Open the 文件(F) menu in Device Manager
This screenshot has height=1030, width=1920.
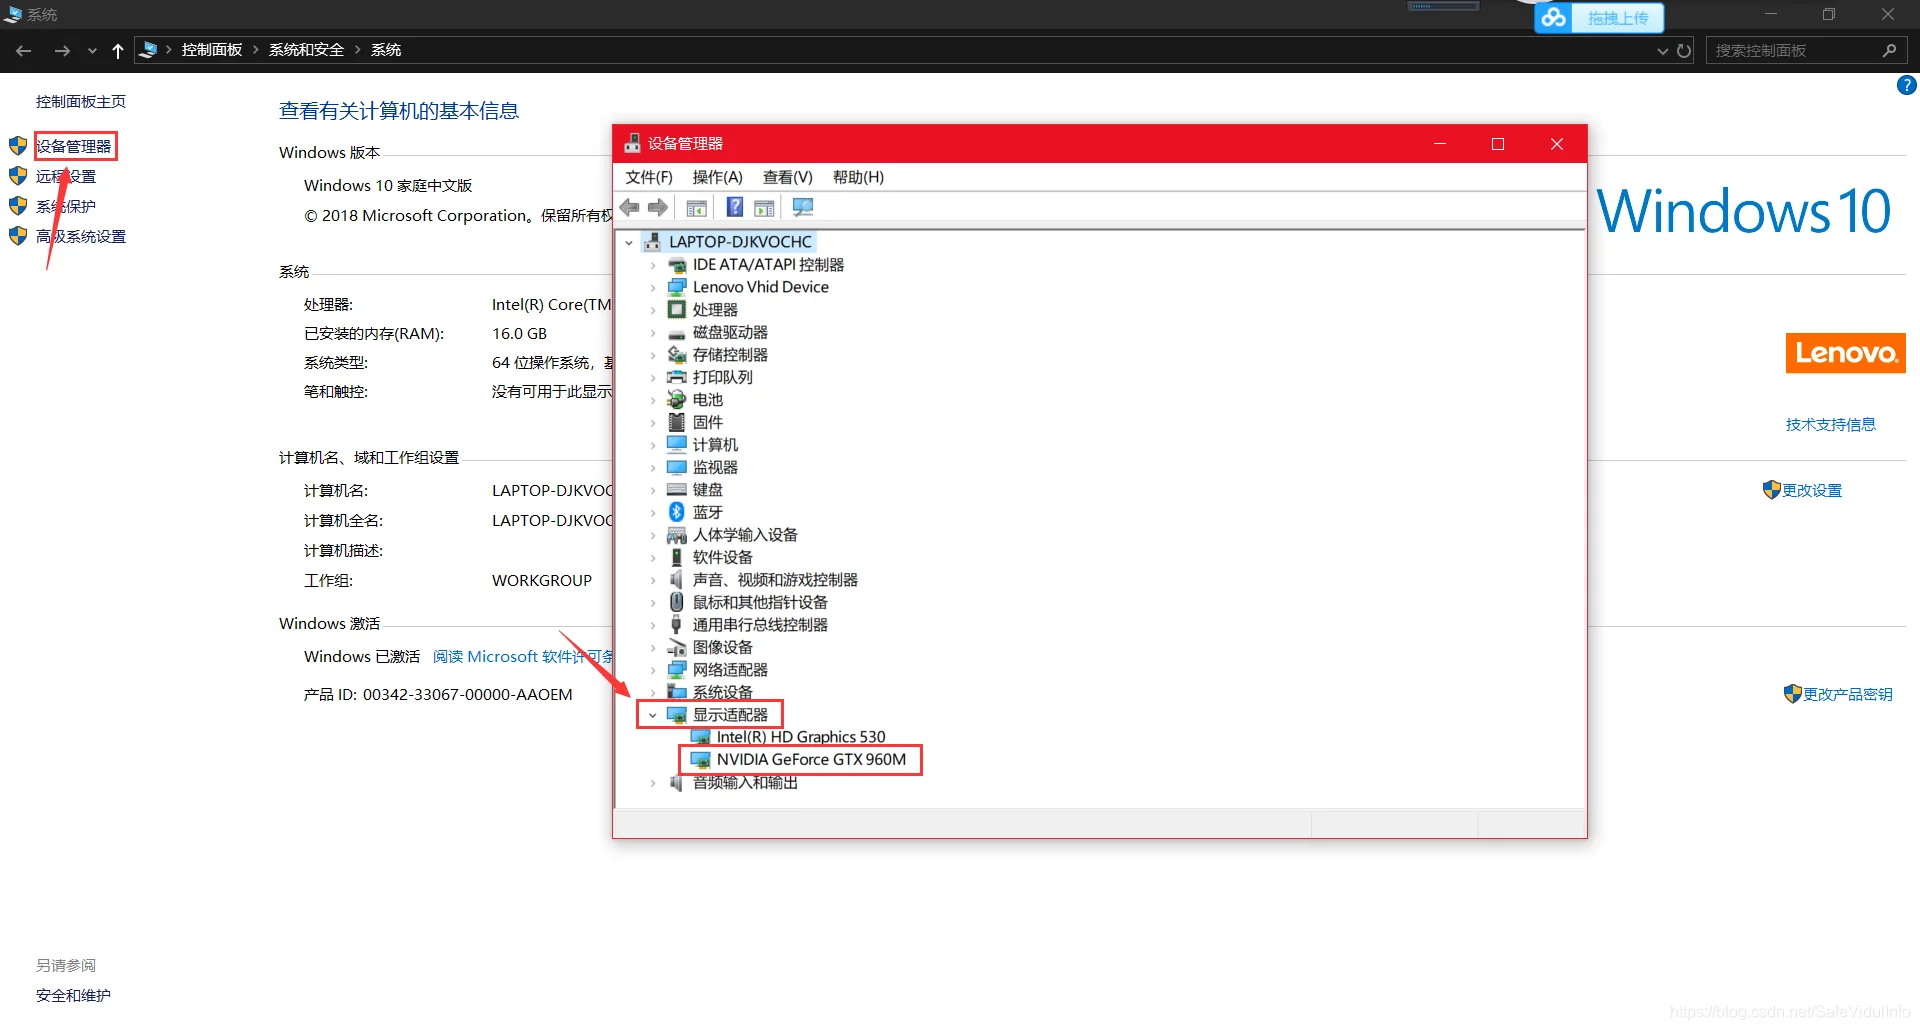pos(647,177)
